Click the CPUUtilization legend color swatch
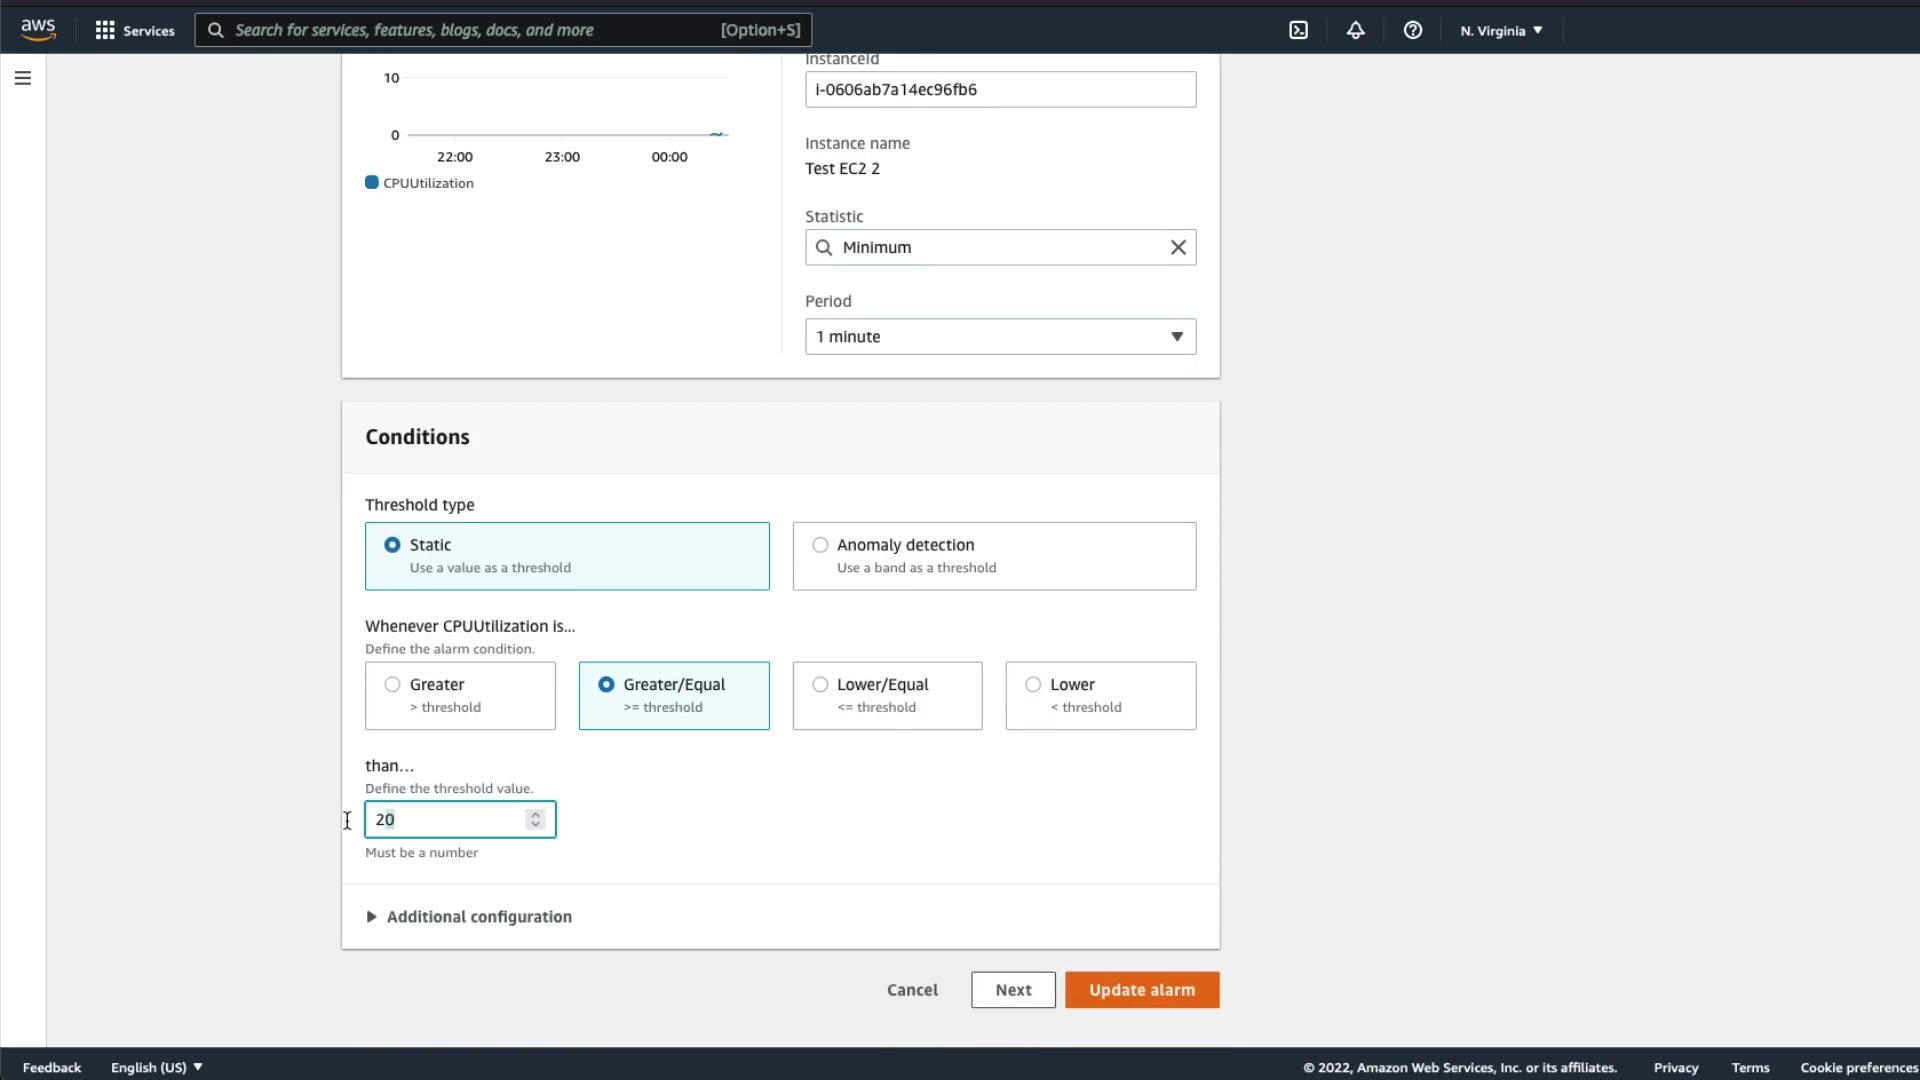This screenshot has width=1920, height=1080. (x=372, y=183)
